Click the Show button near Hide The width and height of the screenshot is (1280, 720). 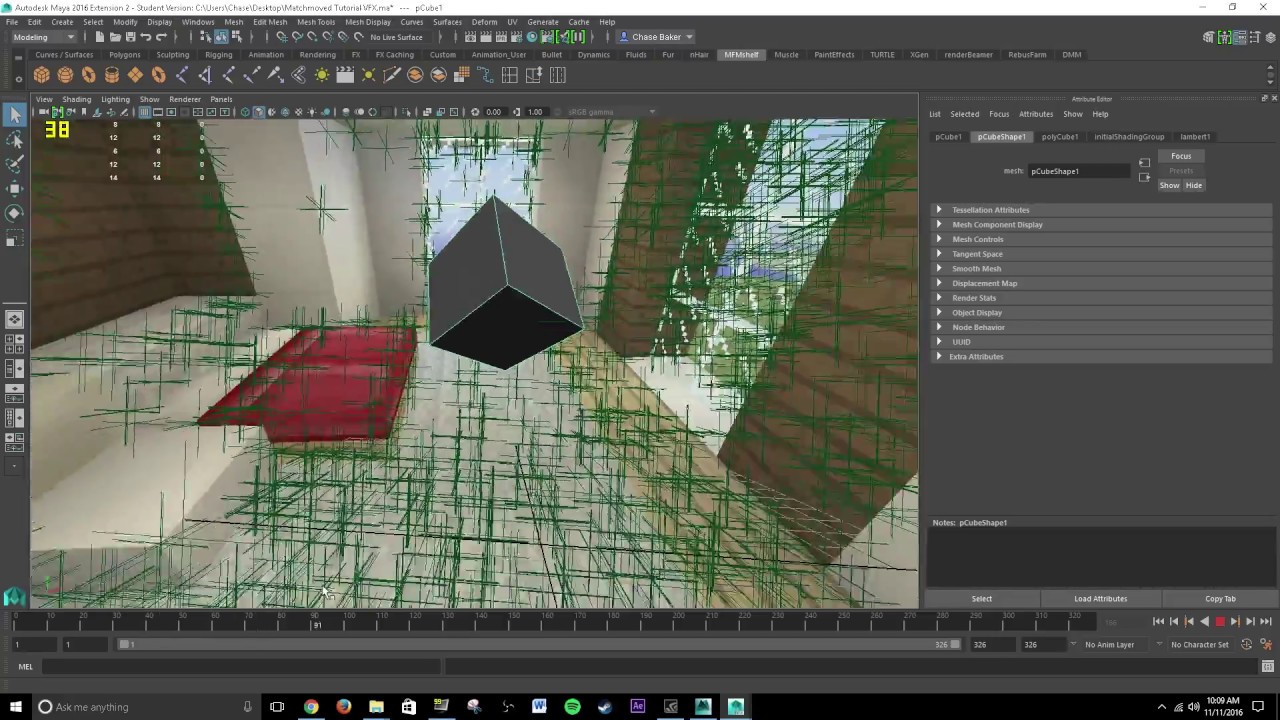(x=1169, y=185)
